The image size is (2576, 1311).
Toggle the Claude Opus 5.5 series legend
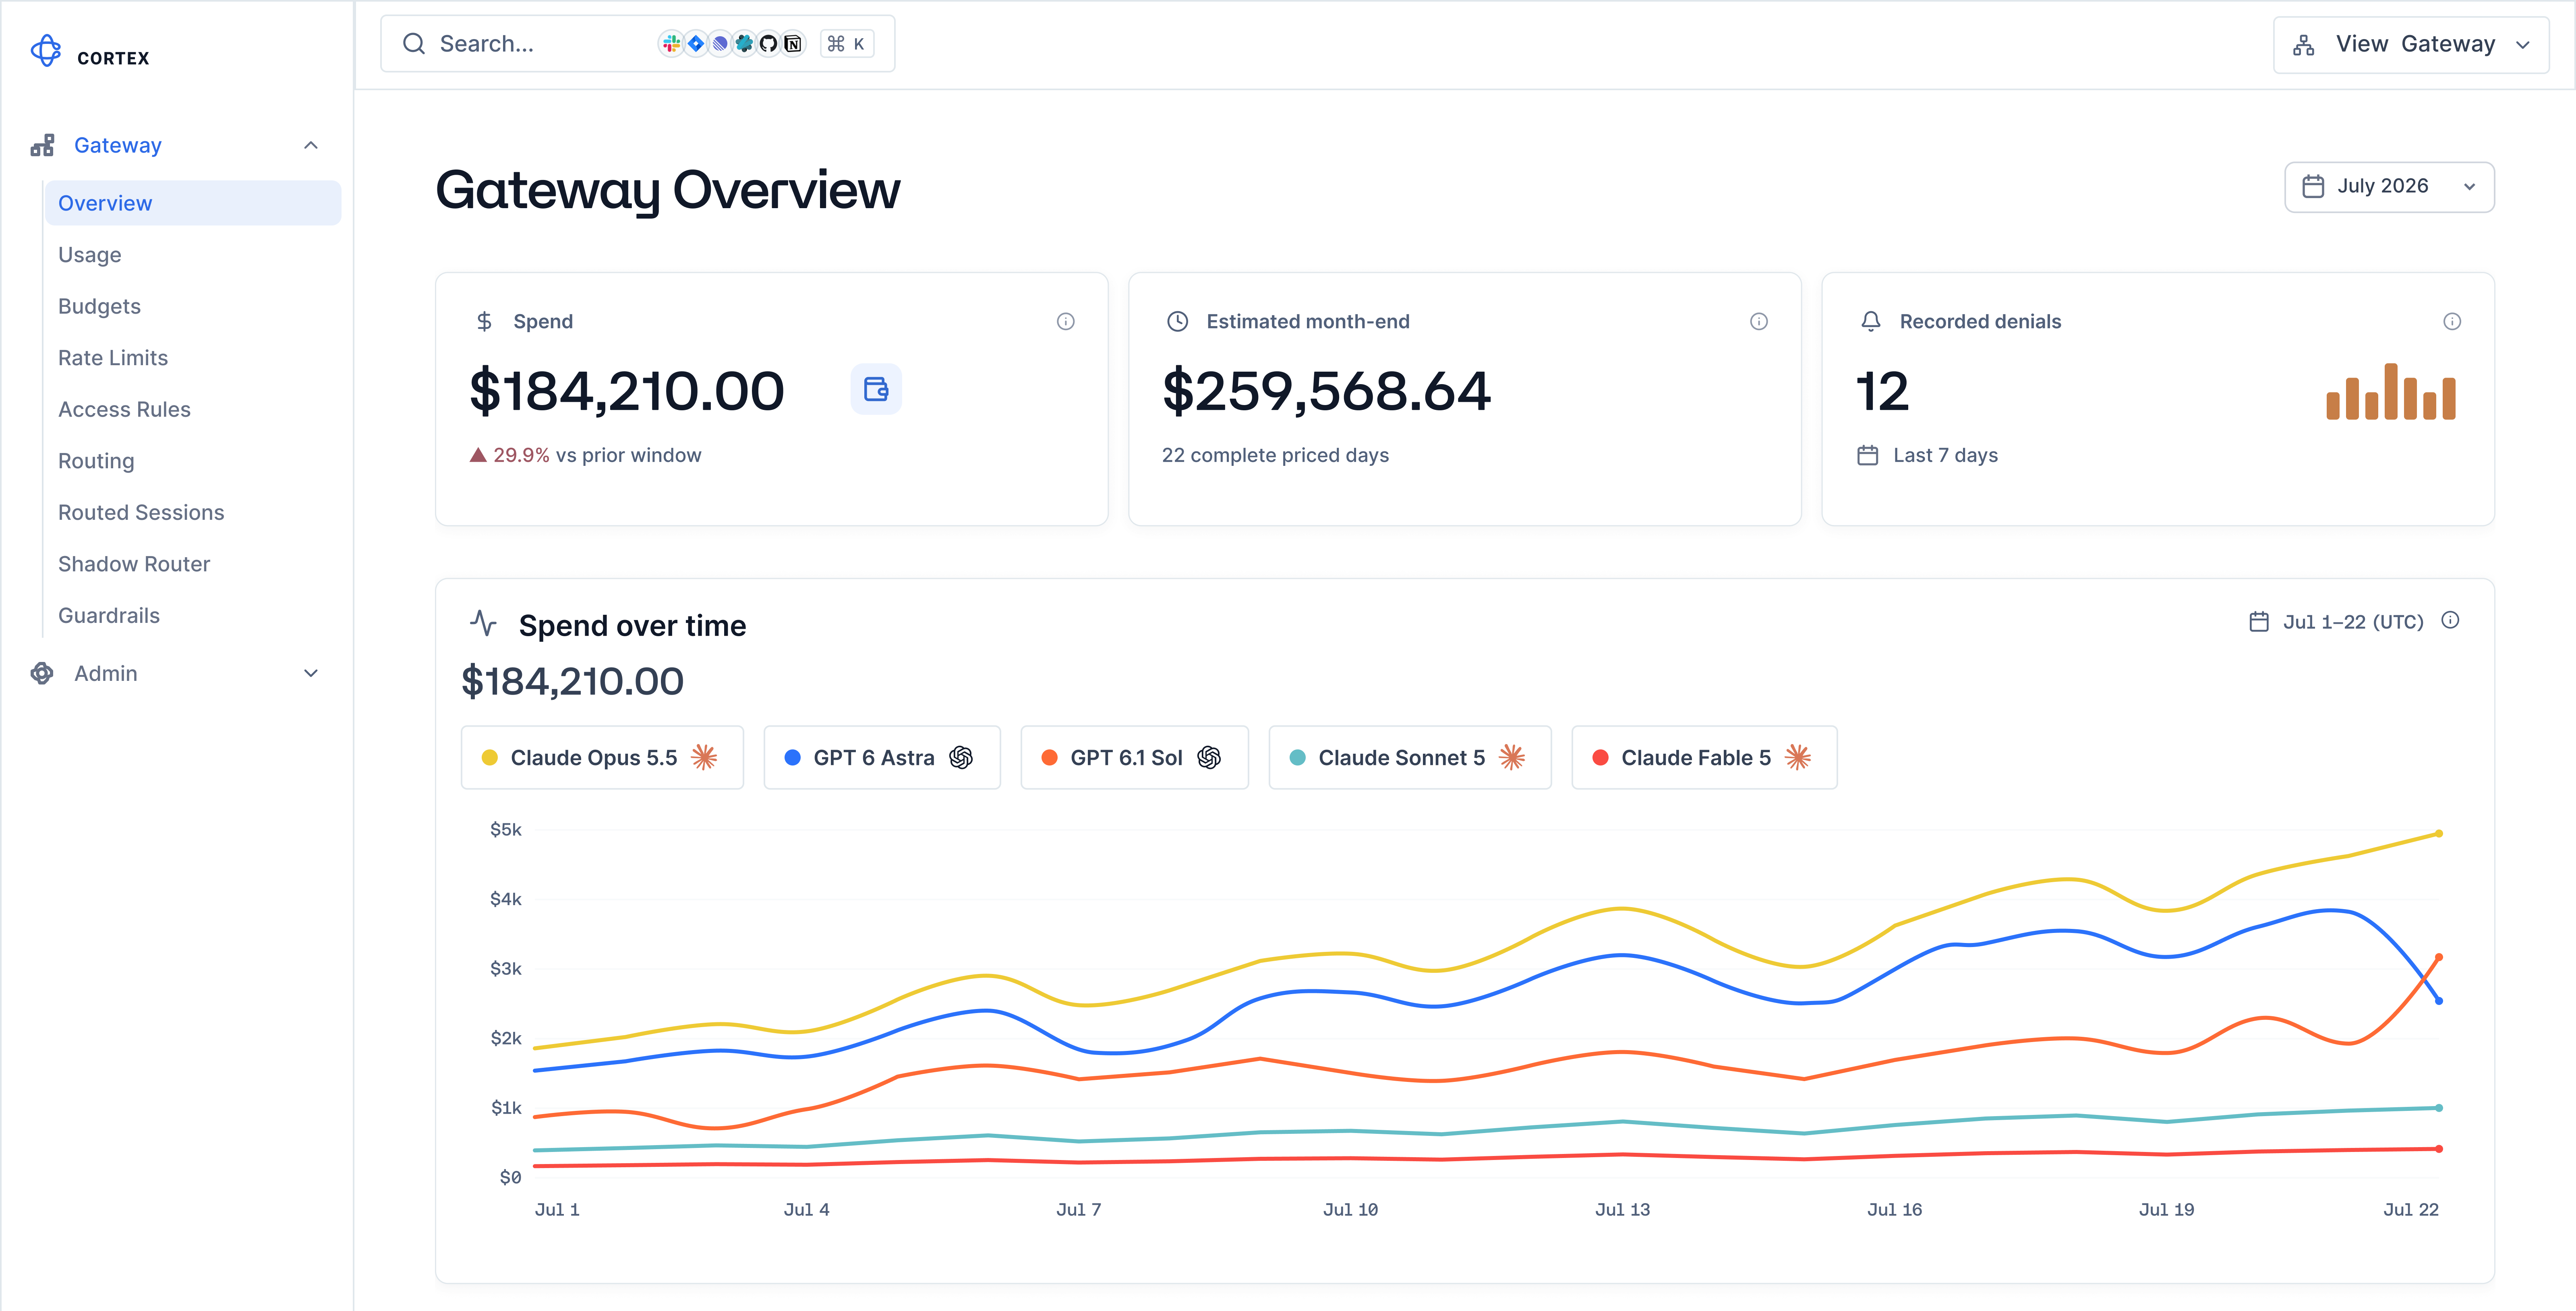pyautogui.click(x=602, y=758)
